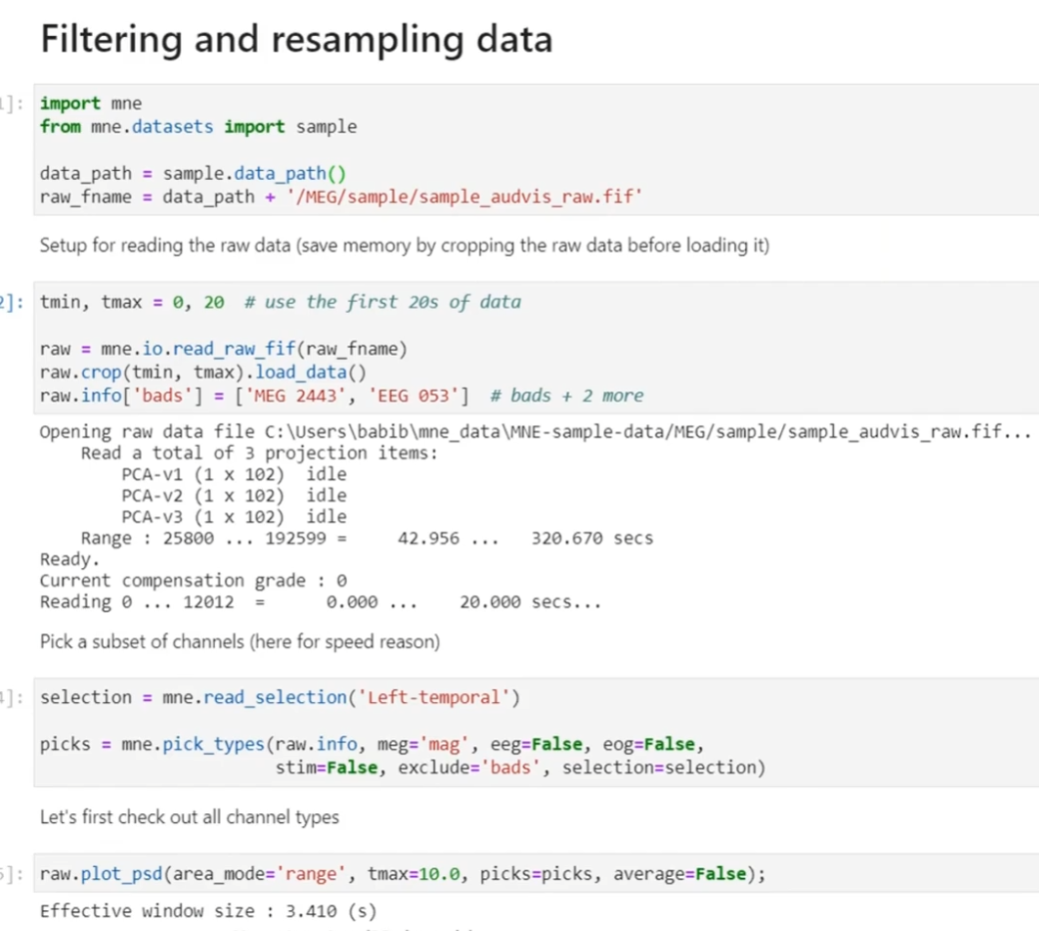Click the mne.pick_types code line
1039x931 pixels.
coord(371,744)
